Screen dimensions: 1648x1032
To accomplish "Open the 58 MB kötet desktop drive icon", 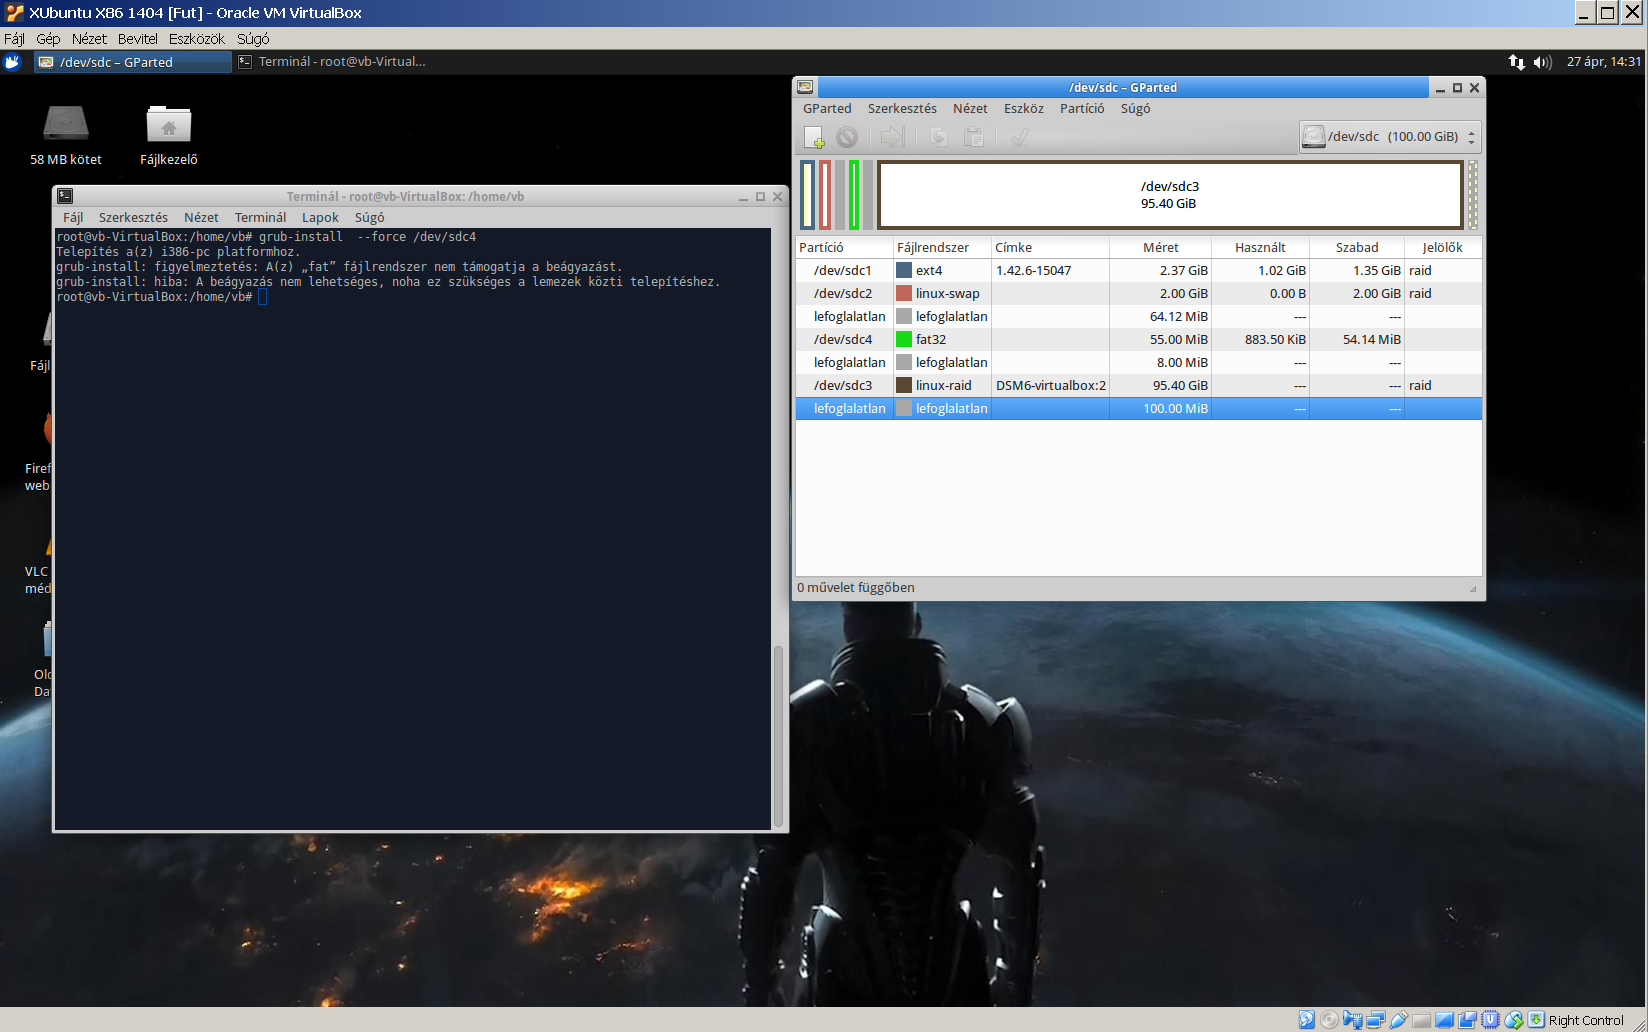I will pos(66,135).
